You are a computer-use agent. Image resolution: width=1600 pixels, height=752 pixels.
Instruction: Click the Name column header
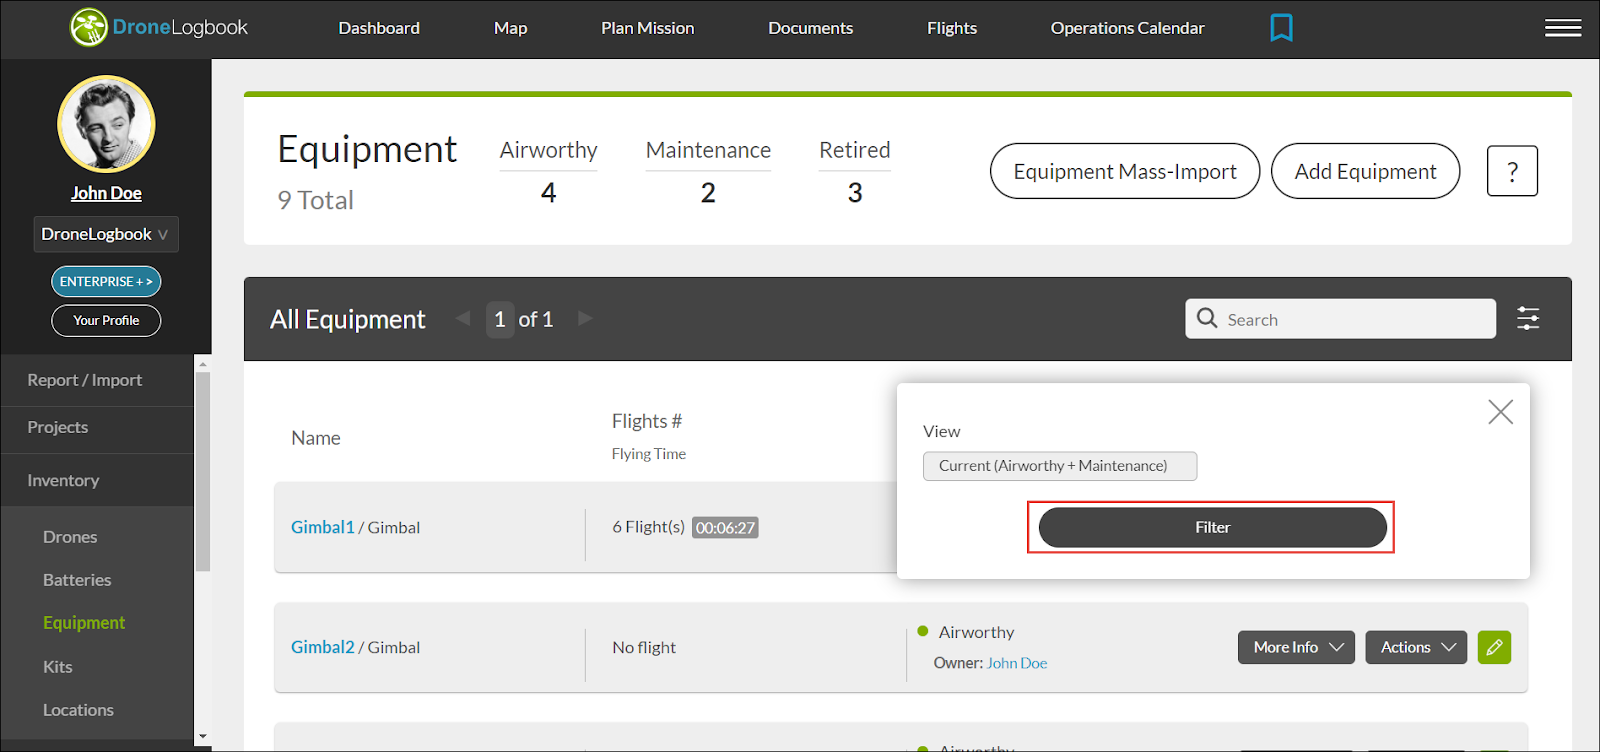(x=316, y=438)
